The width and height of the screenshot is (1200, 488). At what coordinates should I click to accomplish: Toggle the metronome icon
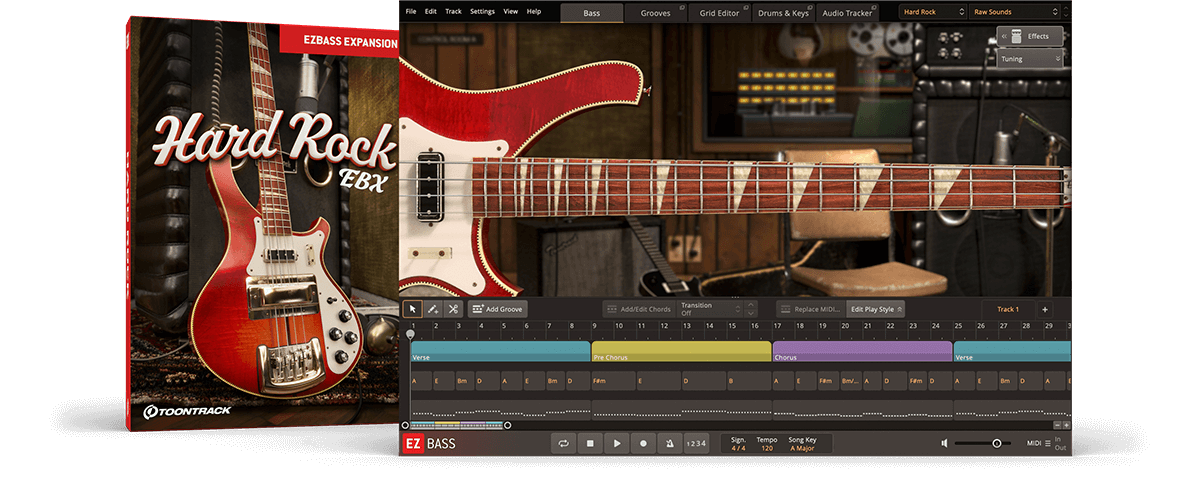669,443
